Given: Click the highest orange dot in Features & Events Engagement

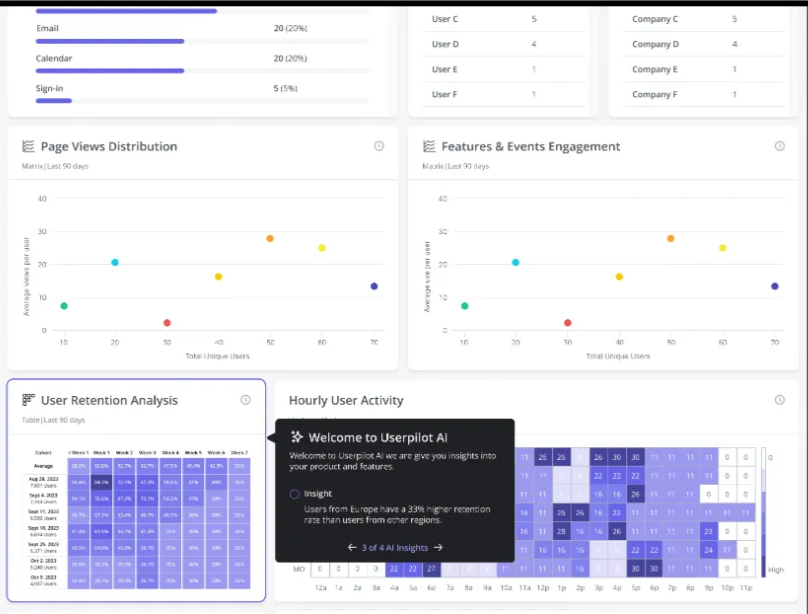Looking at the screenshot, I should (670, 238).
